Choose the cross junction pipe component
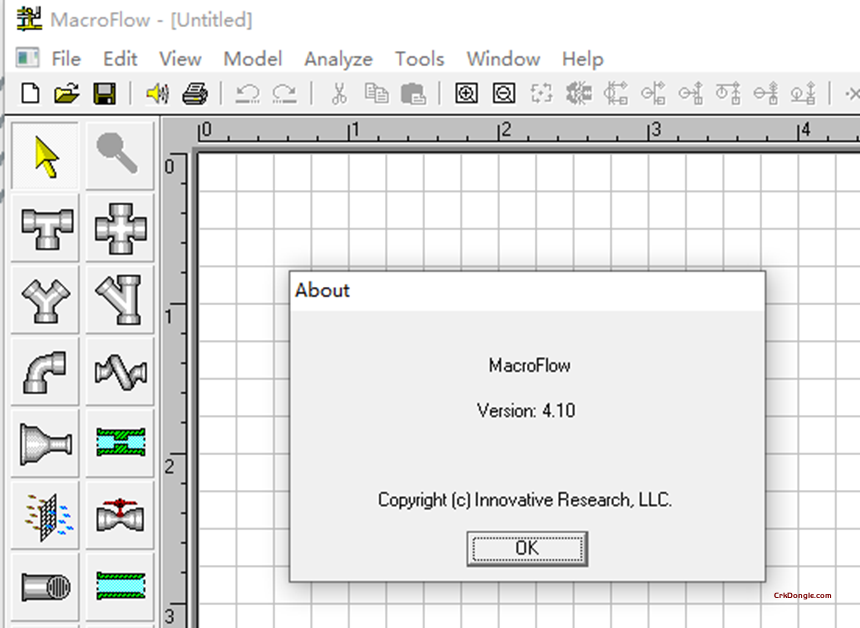860x628 pixels. point(120,229)
